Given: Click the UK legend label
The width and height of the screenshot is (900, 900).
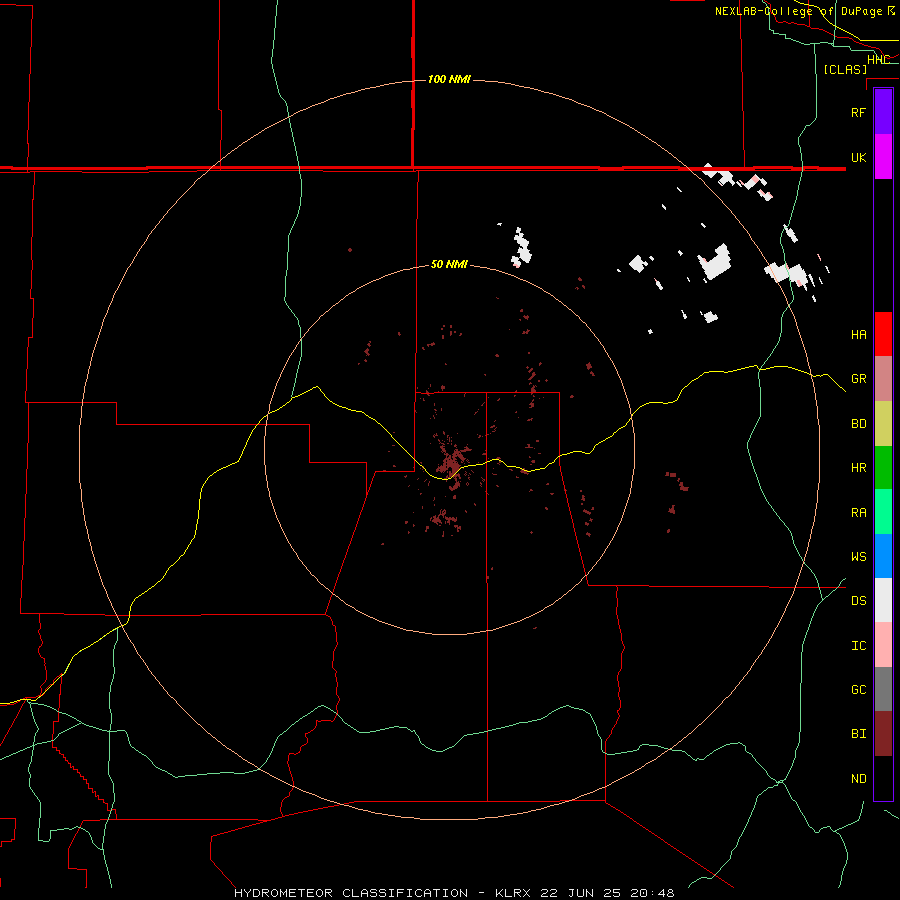Looking at the screenshot, I should click(x=858, y=157).
